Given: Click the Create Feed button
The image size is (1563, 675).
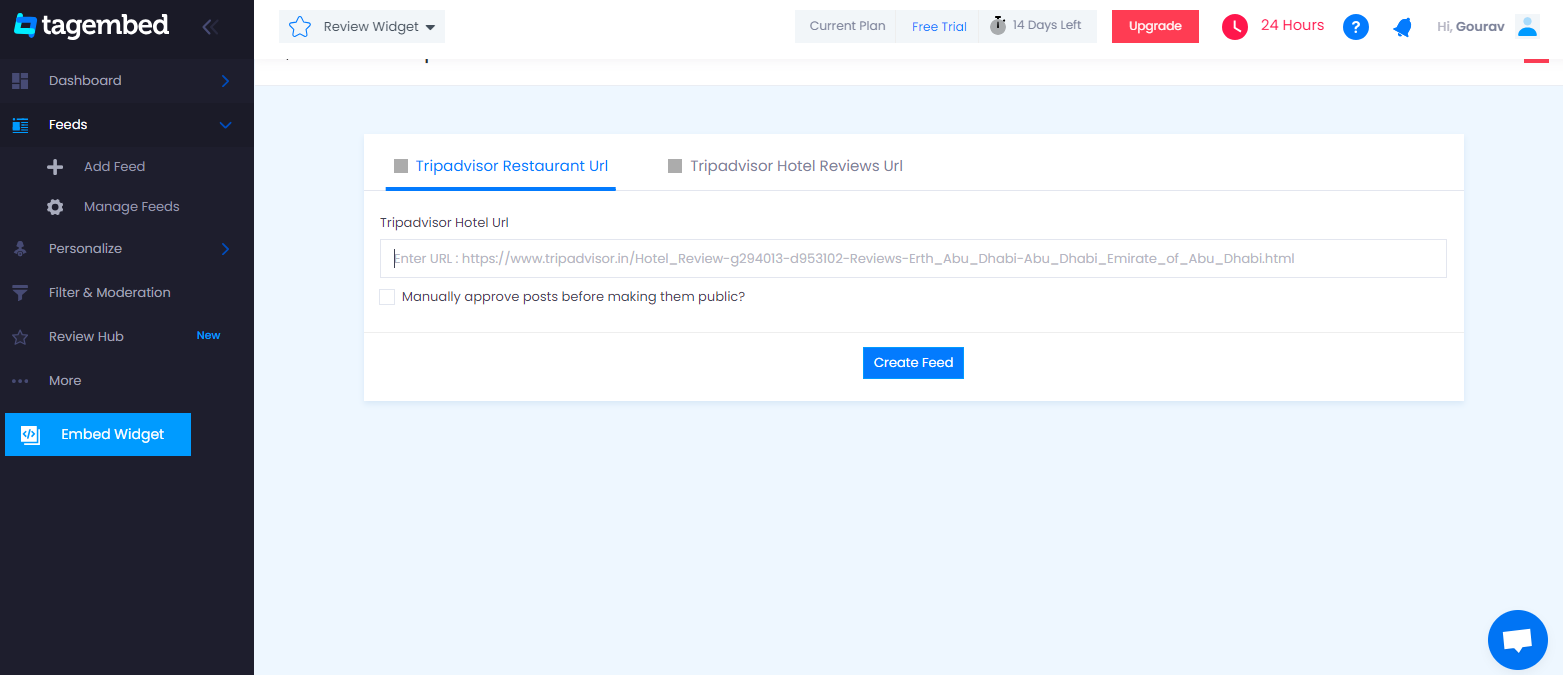Looking at the screenshot, I should click(913, 363).
